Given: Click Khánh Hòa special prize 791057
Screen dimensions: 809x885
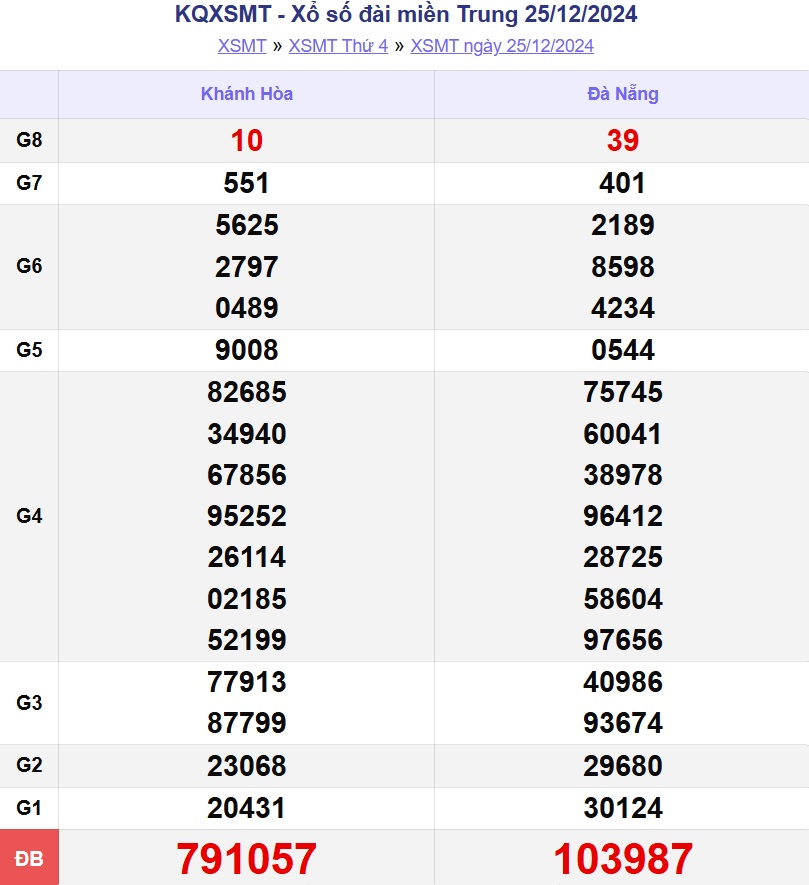Looking at the screenshot, I should [x=247, y=859].
